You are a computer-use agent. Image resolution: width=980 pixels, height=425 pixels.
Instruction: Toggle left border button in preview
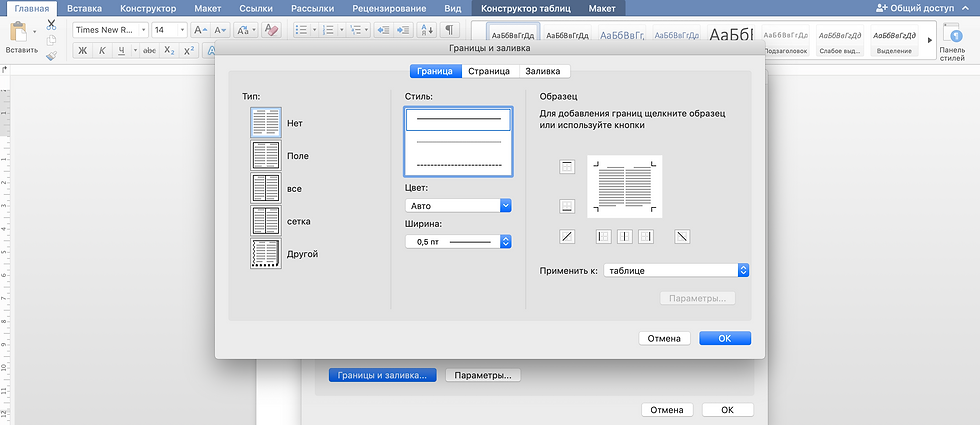point(603,236)
